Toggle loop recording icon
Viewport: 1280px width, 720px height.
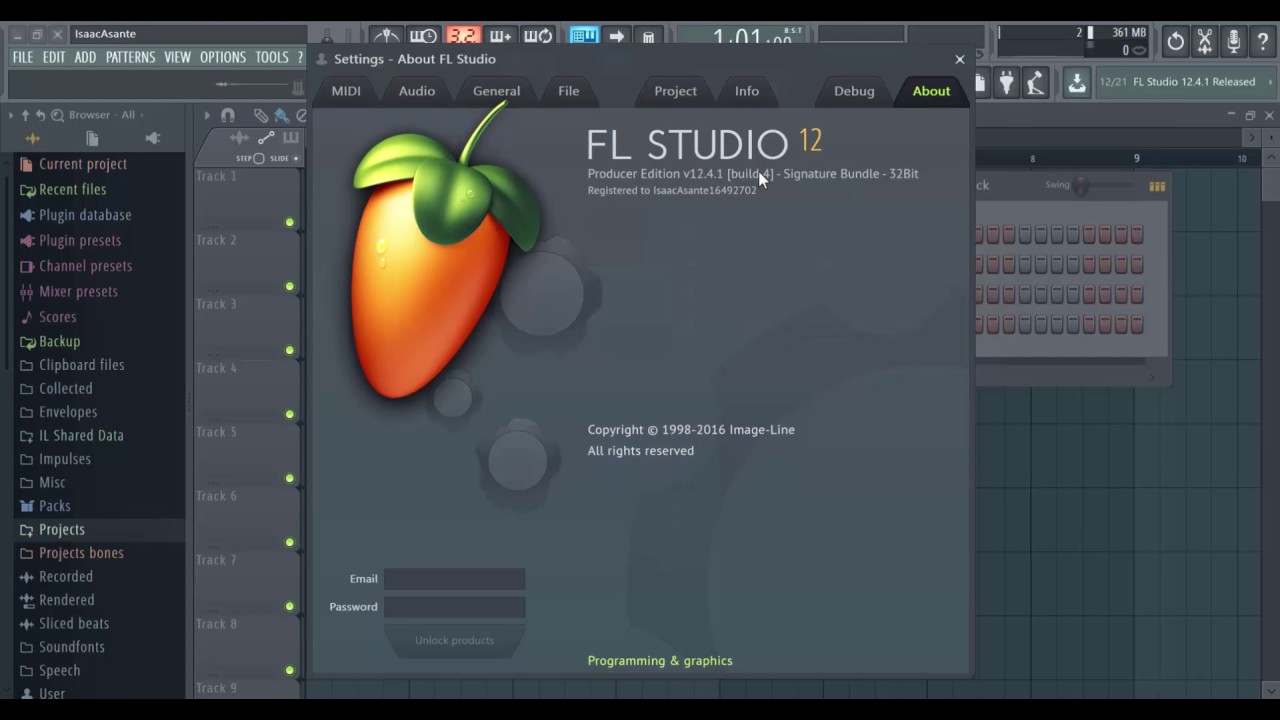[538, 37]
